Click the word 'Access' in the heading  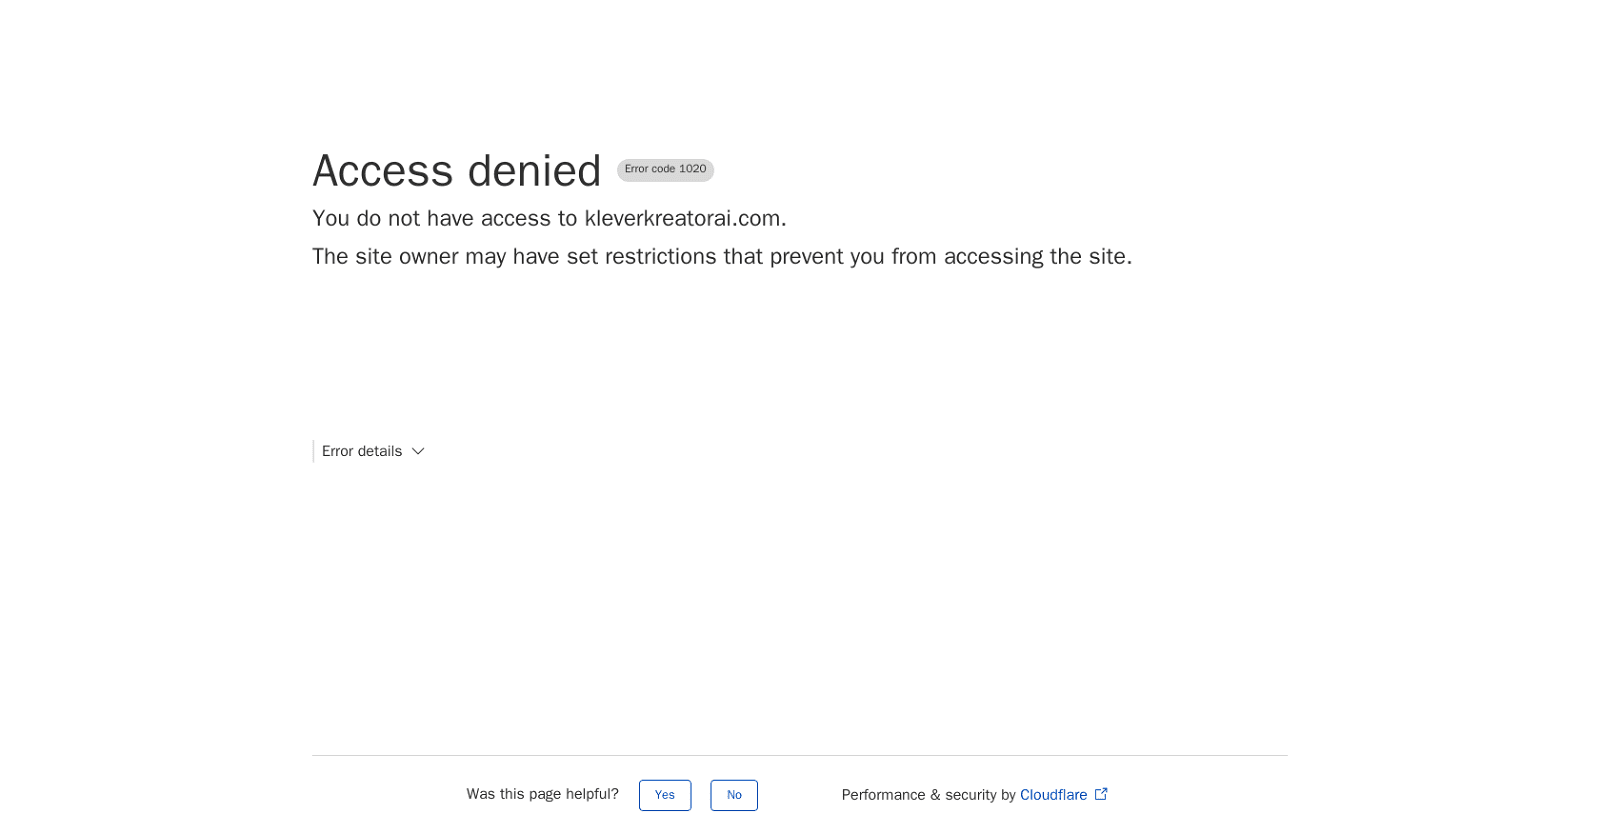tap(383, 171)
